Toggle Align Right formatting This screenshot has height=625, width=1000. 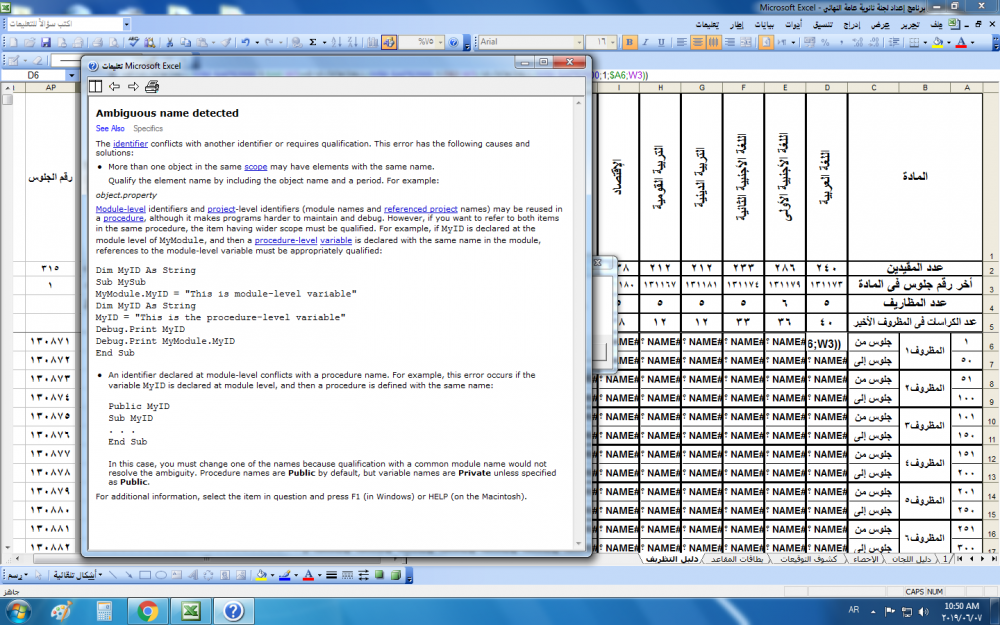click(730, 42)
